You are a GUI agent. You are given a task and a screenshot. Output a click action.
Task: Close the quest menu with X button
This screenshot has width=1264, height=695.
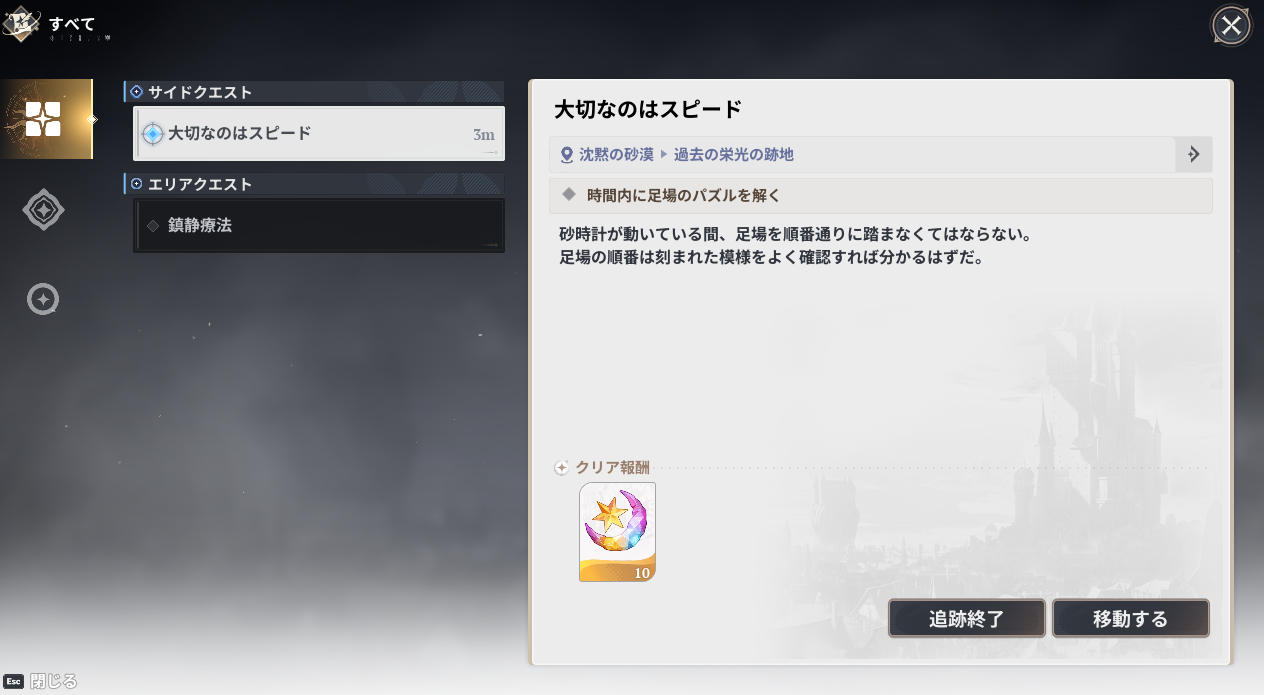(1231, 26)
